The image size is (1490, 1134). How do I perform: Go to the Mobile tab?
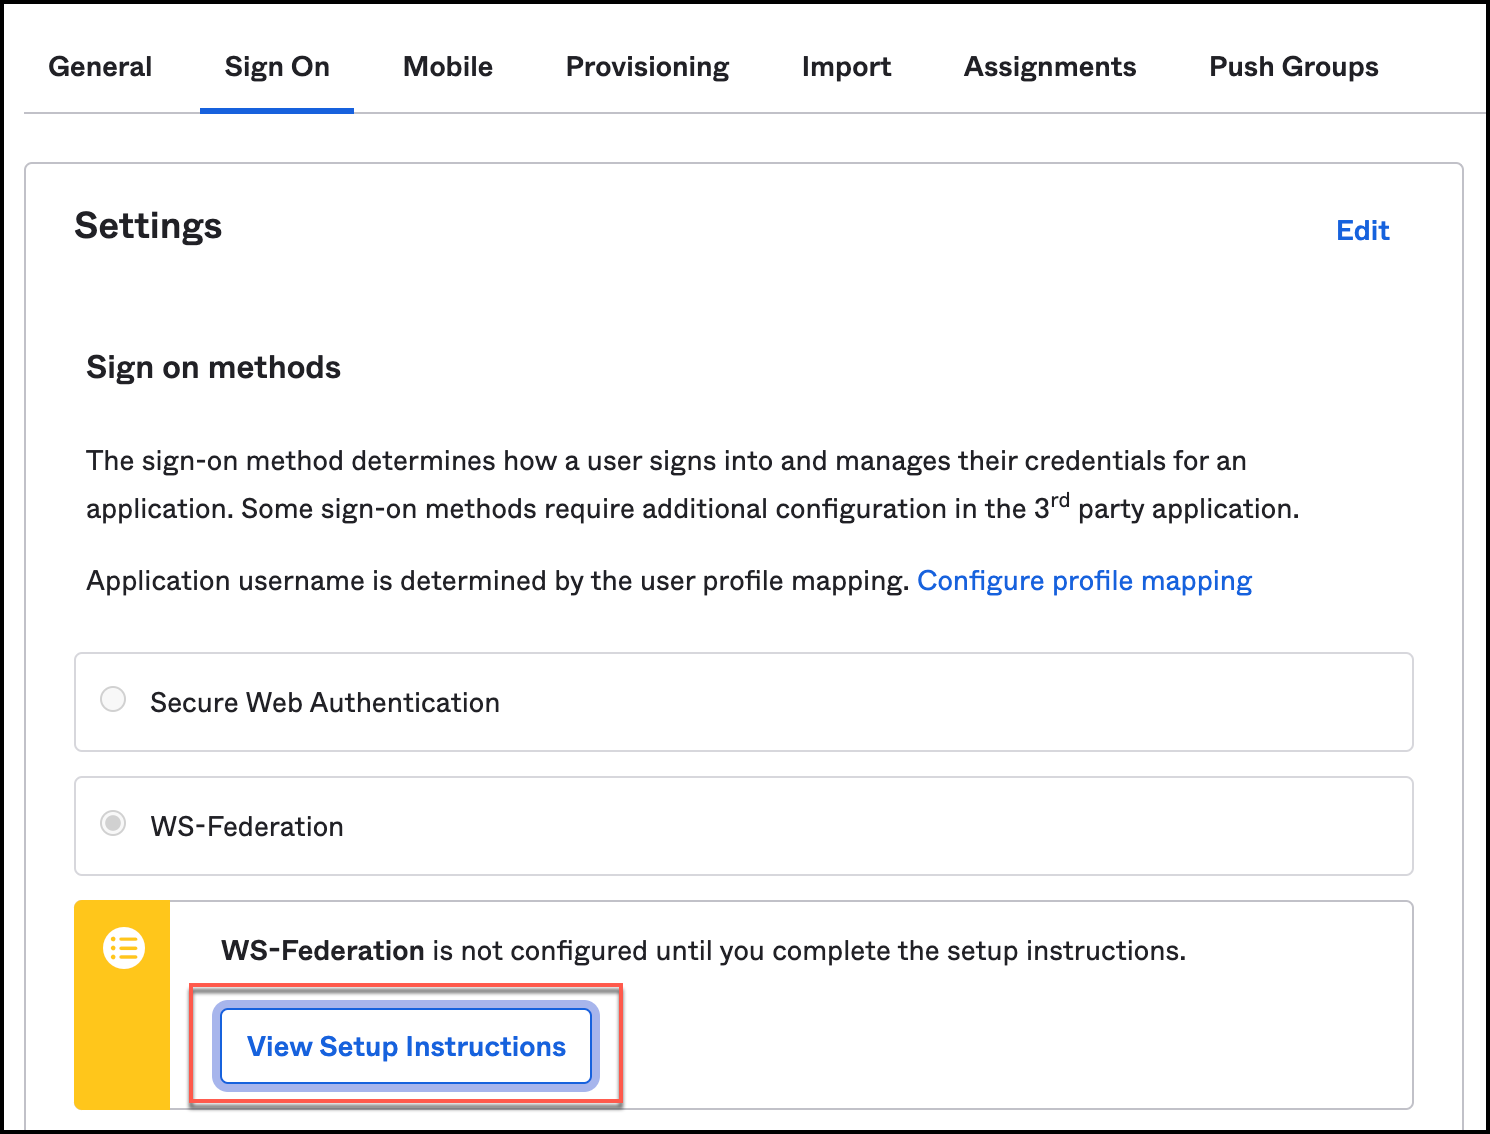[x=448, y=67]
